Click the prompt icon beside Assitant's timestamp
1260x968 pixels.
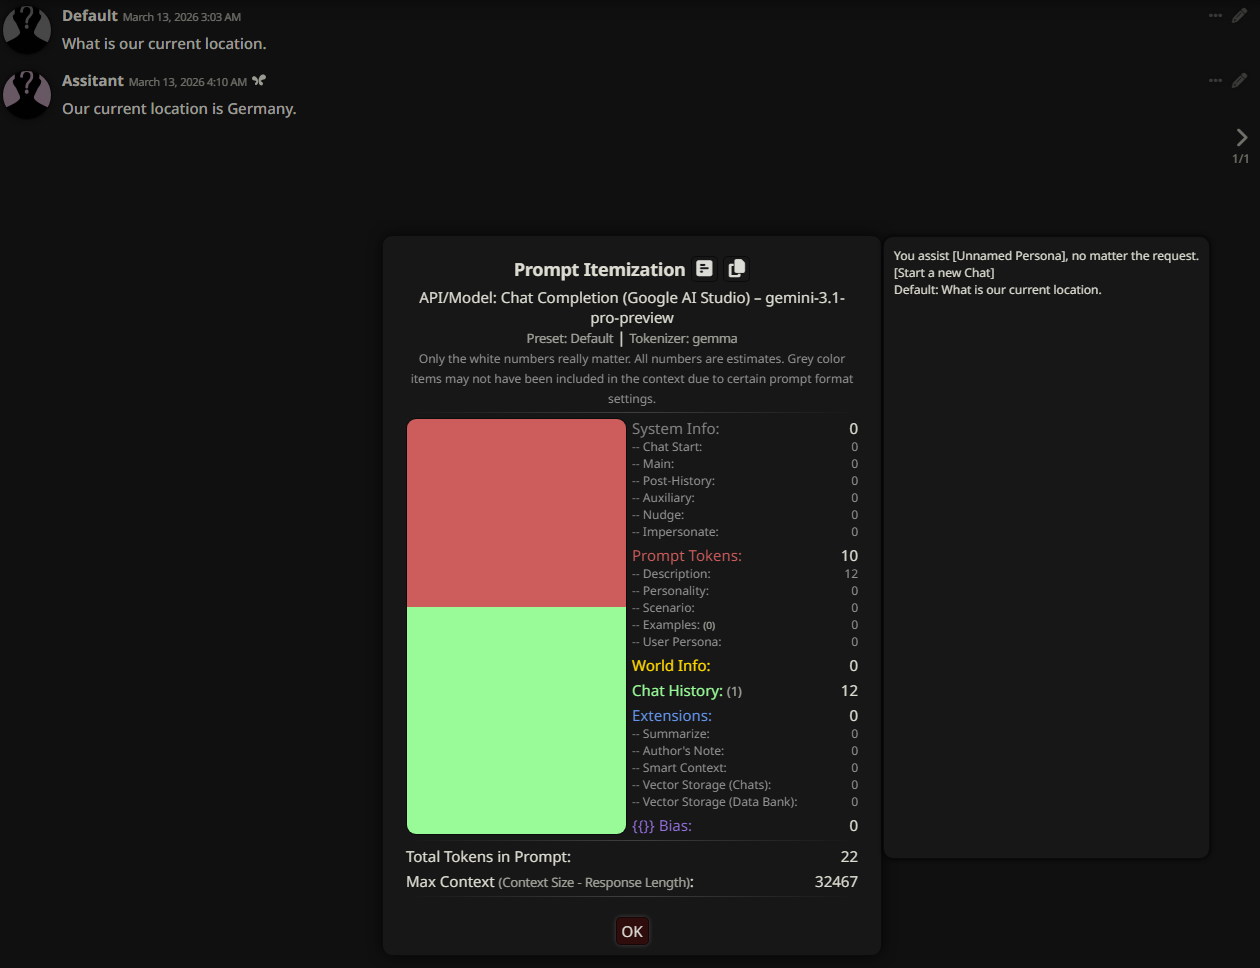point(259,81)
